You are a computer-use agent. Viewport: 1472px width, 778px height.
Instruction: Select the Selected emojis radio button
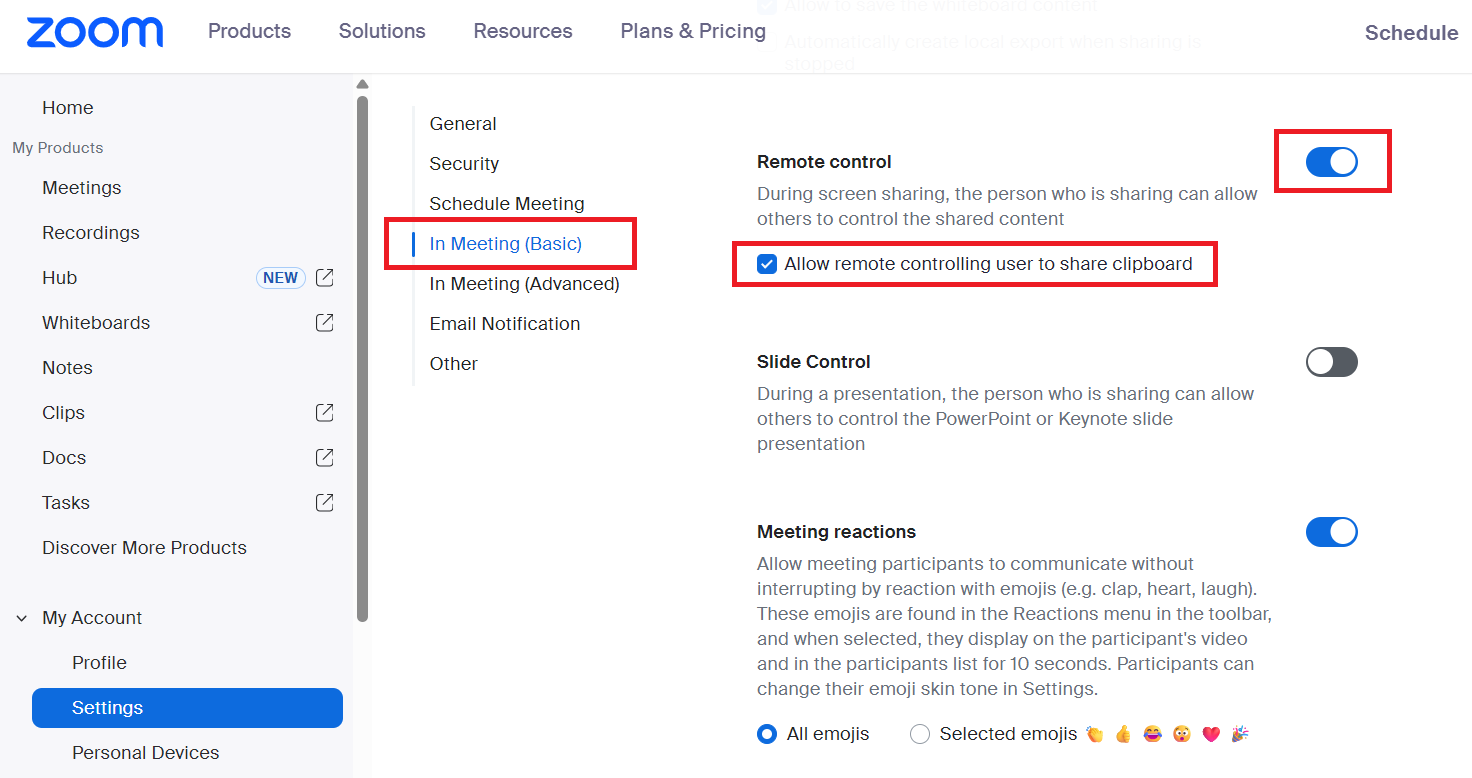[x=919, y=733]
